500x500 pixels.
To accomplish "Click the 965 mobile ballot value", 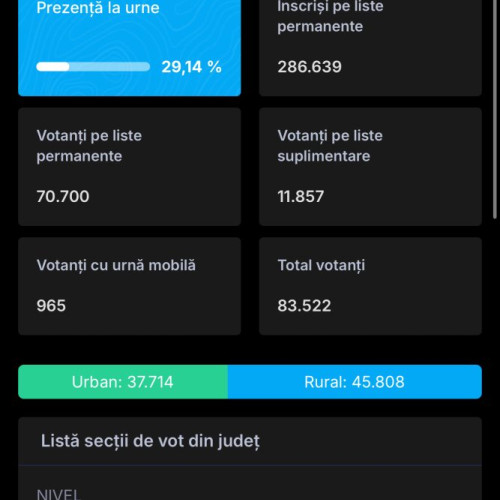I will [51, 306].
